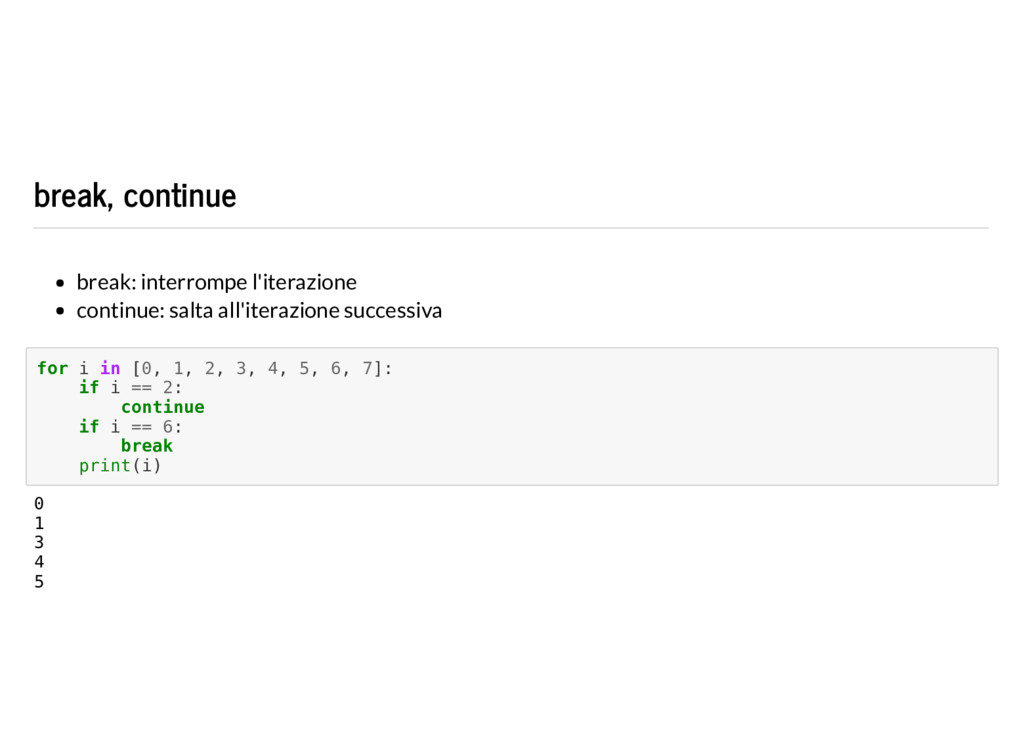The width and height of the screenshot is (1024, 747).
Task: Click the first bullet point marker
Action: (x=60, y=283)
